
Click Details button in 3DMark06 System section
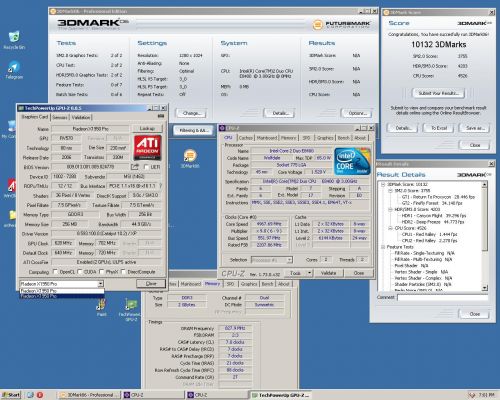pos(279,113)
